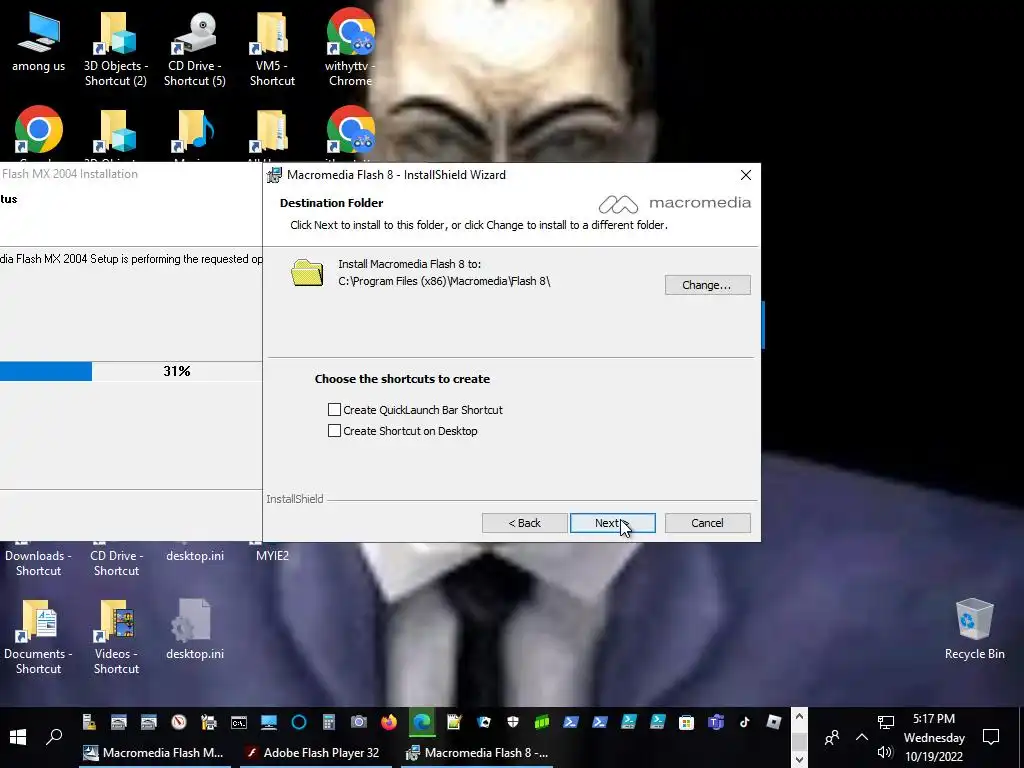
Task: Click the Change... destination folder button
Action: coord(707,285)
